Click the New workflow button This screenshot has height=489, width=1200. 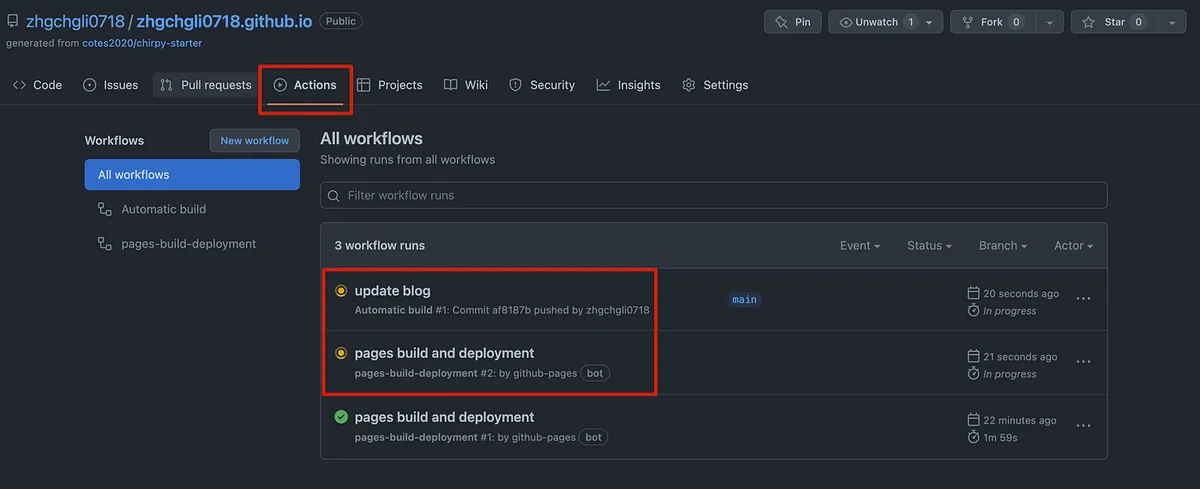254,141
